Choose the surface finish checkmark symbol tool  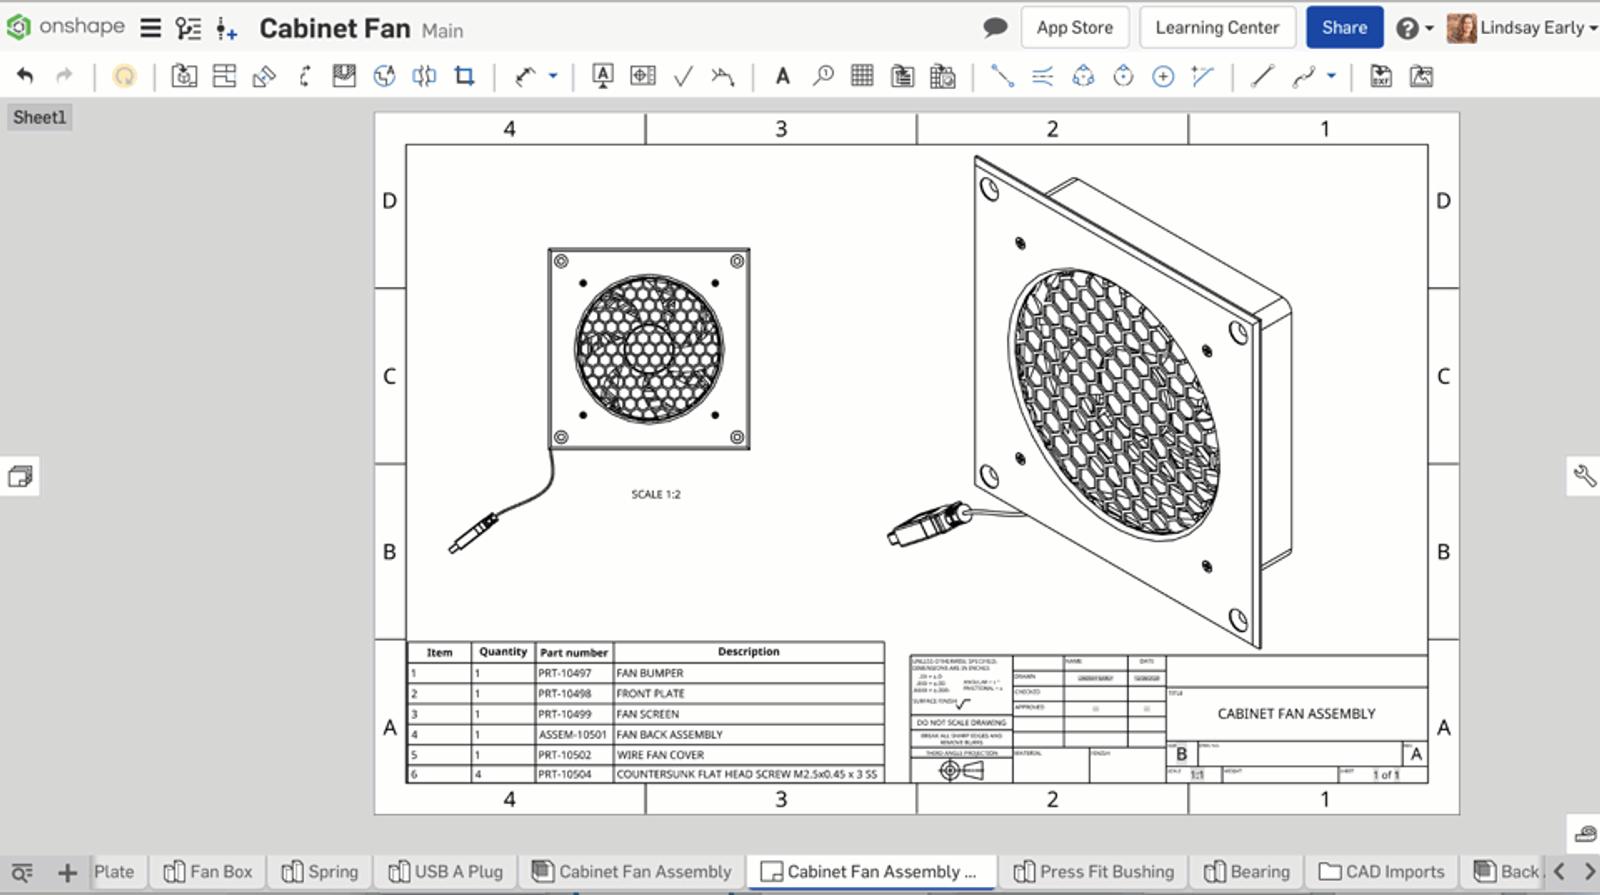pyautogui.click(x=683, y=76)
